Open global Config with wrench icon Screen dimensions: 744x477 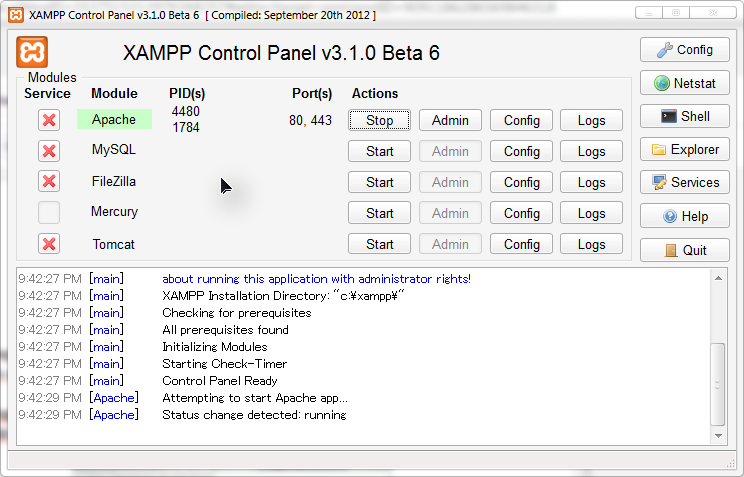[685, 49]
